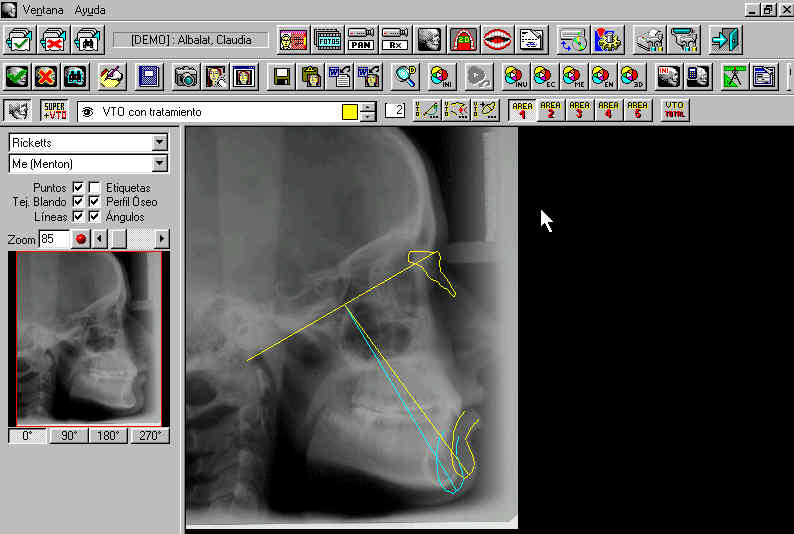Open the RX radiograph module

395,39
